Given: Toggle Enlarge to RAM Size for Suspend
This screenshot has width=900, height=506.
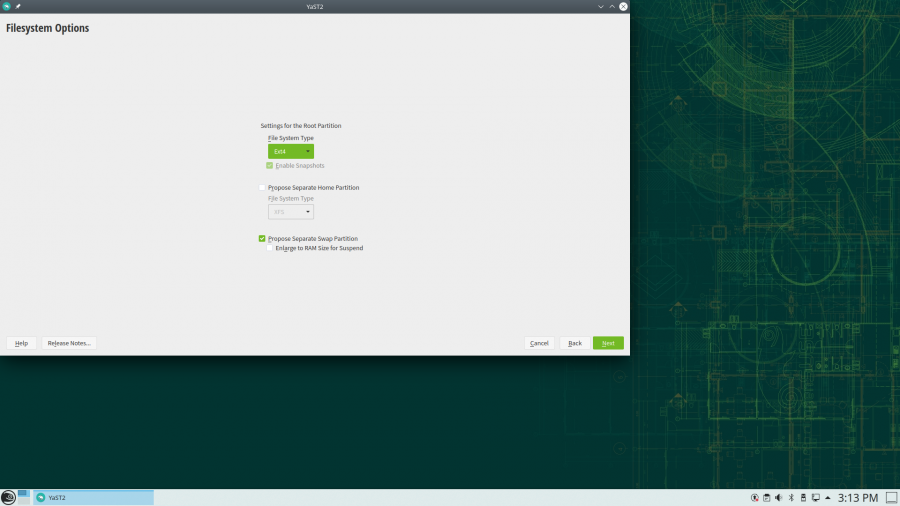Looking at the screenshot, I should click(270, 248).
